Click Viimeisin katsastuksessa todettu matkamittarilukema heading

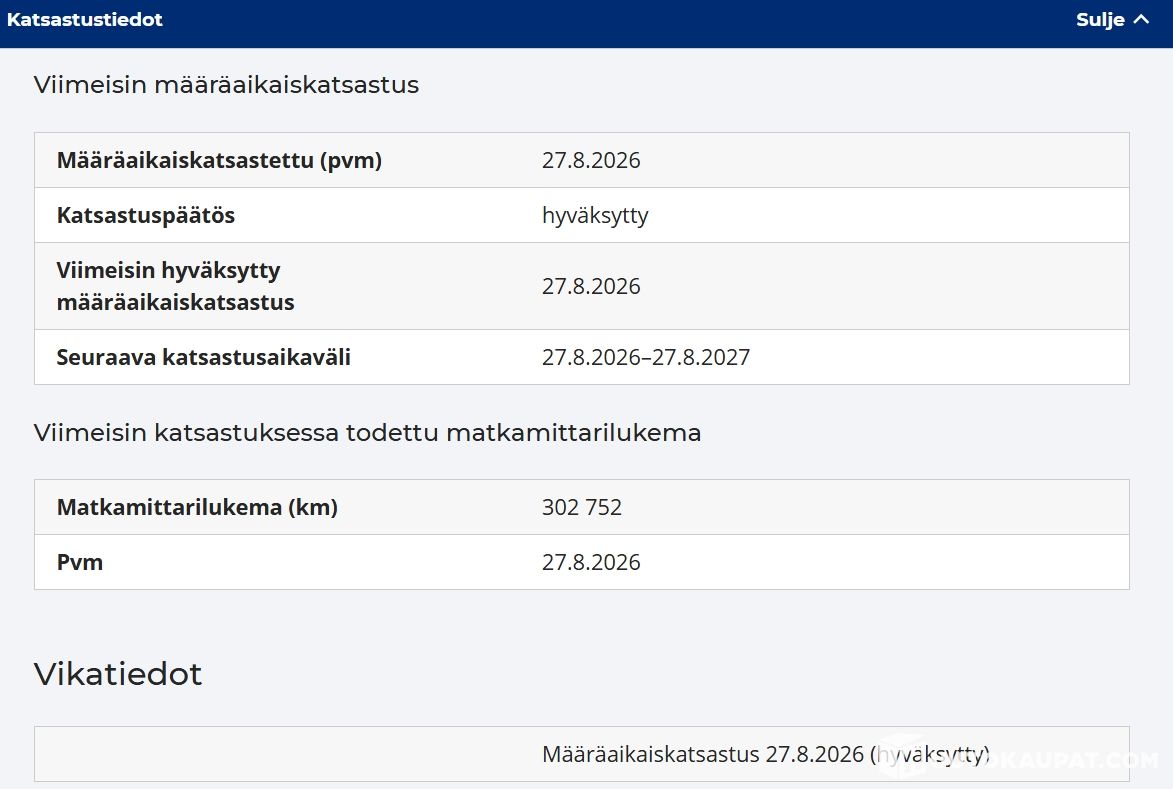tap(367, 432)
